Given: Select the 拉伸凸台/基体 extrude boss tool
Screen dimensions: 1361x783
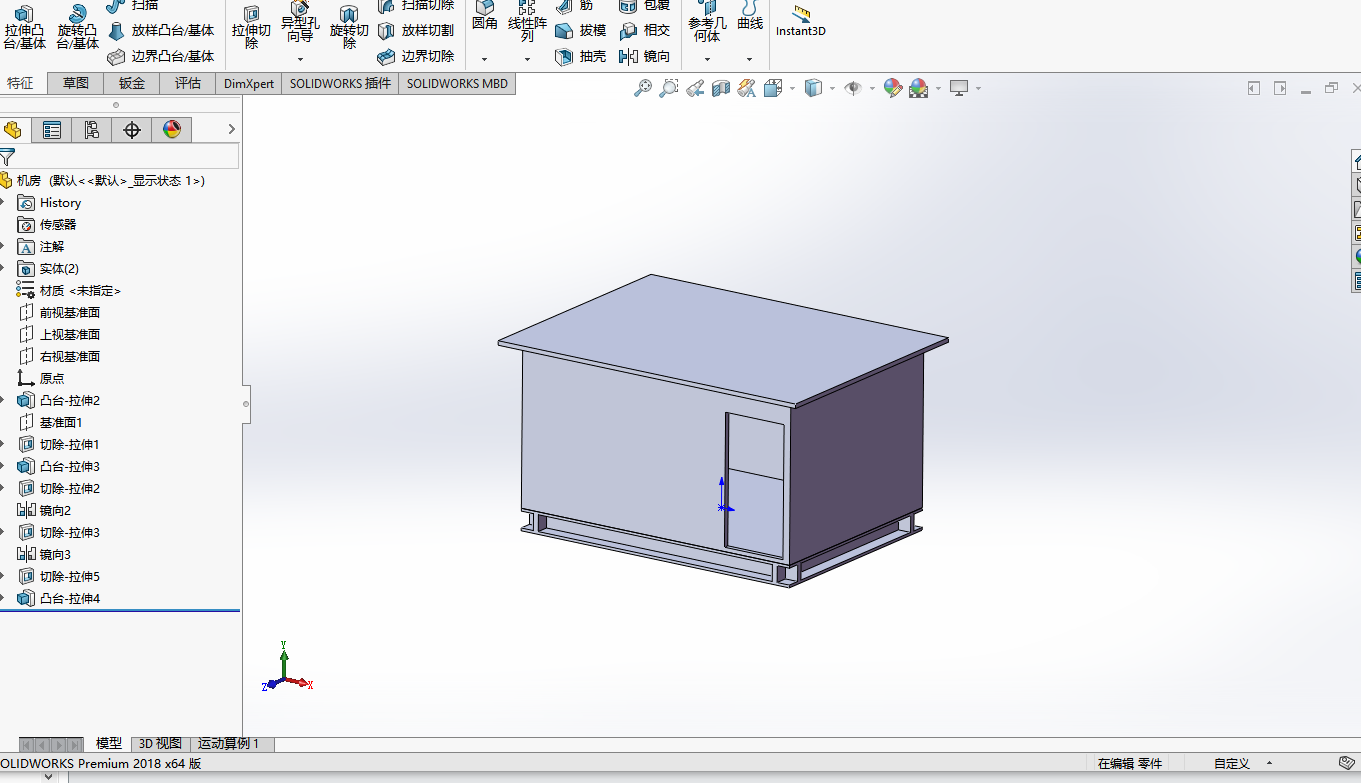Looking at the screenshot, I should click(x=24, y=27).
